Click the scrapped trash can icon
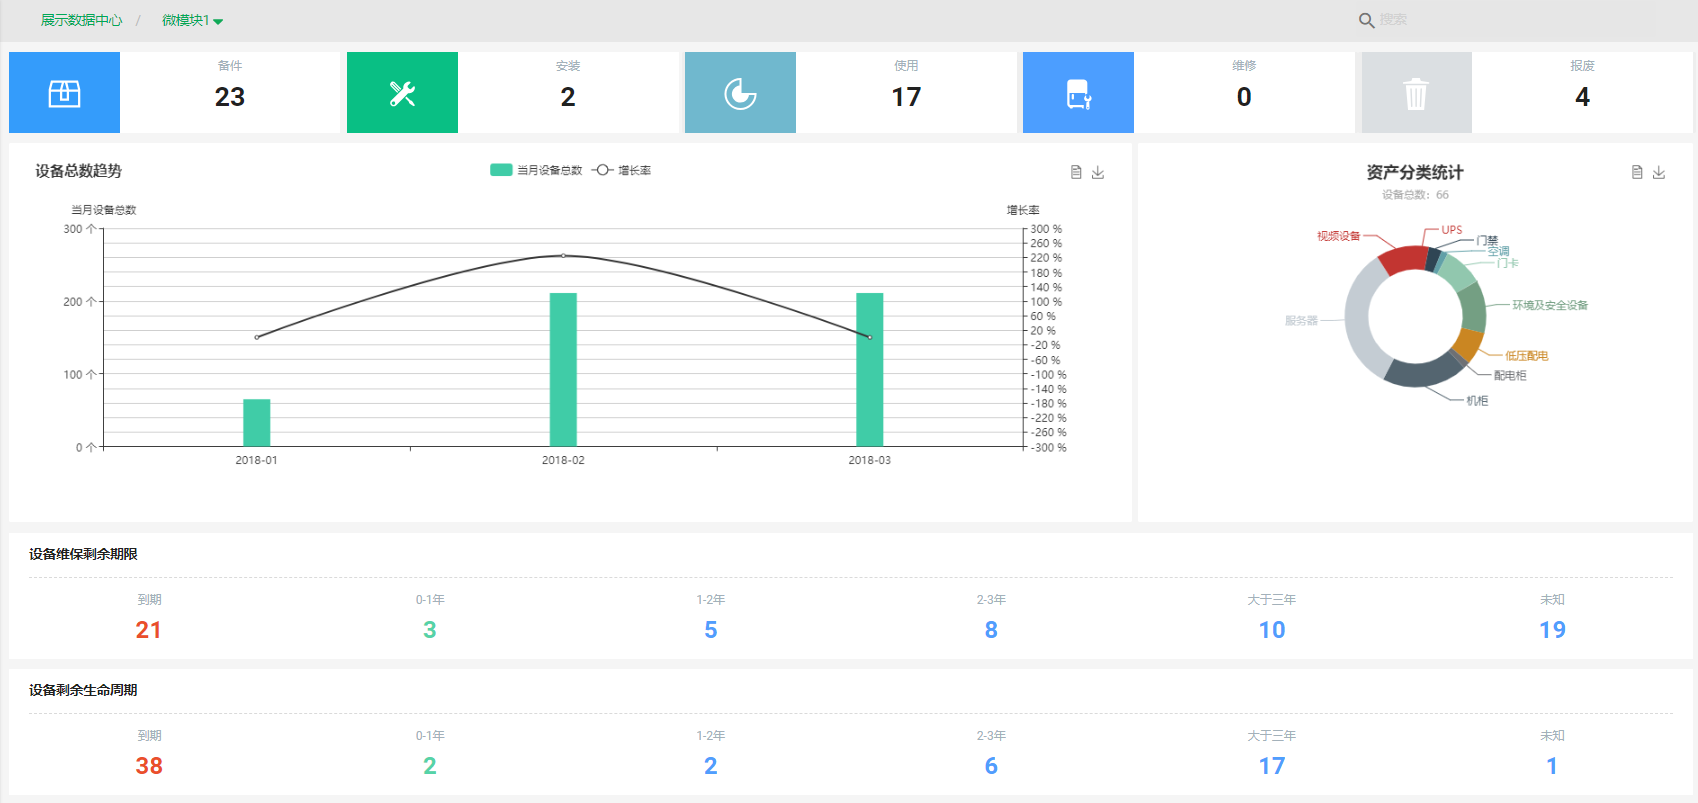 [x=1416, y=94]
